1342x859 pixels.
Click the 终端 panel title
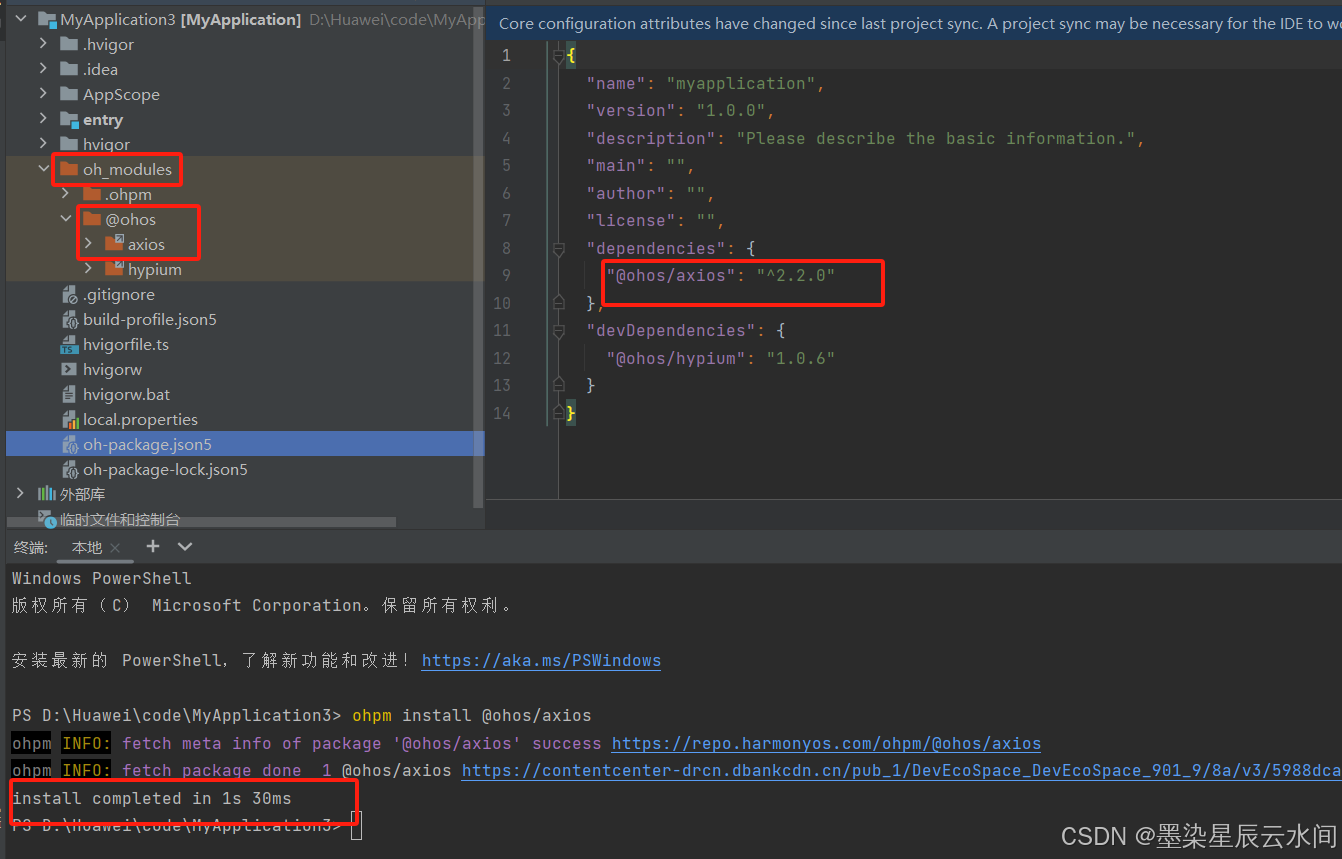tap(30, 548)
